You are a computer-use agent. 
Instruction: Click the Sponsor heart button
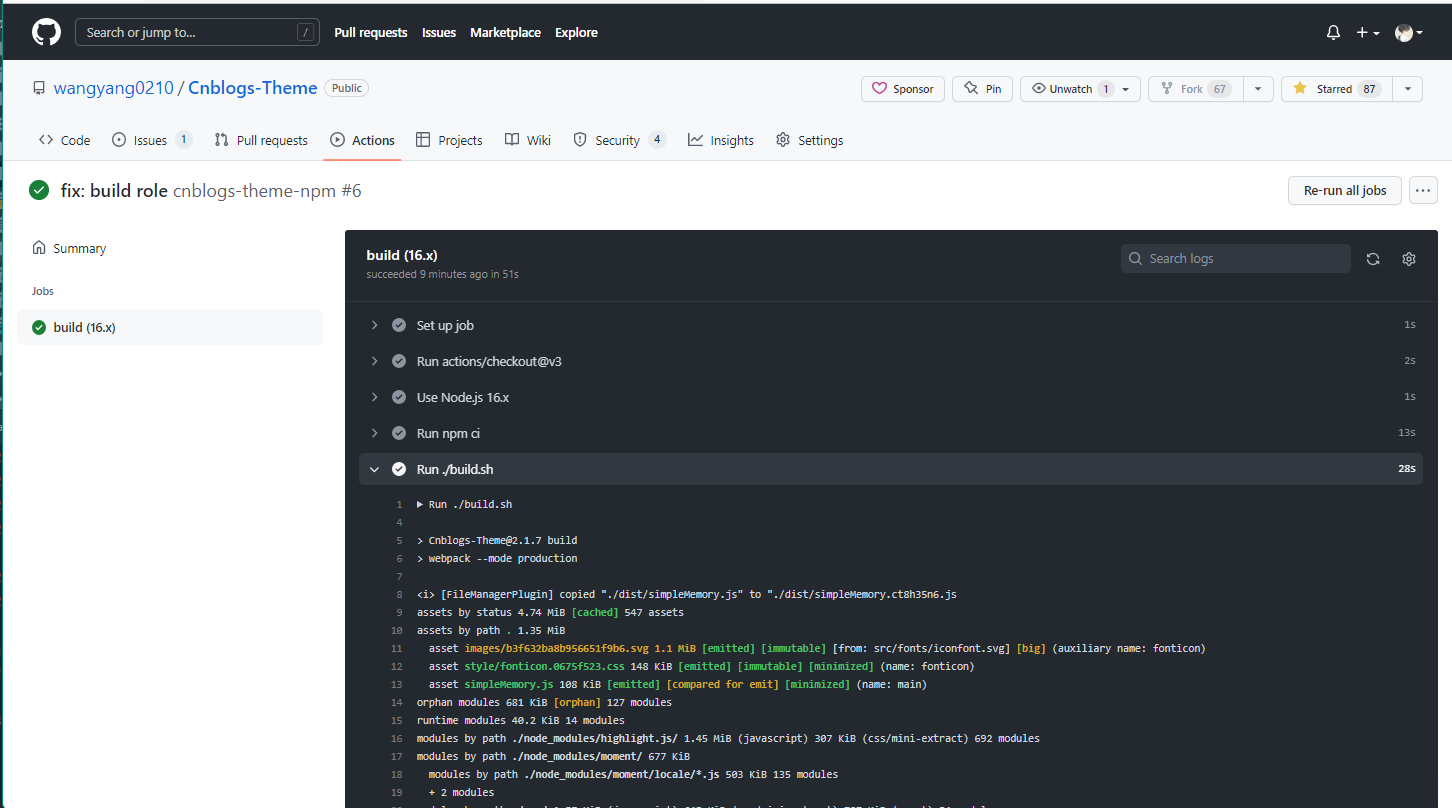pyautogui.click(x=902, y=89)
